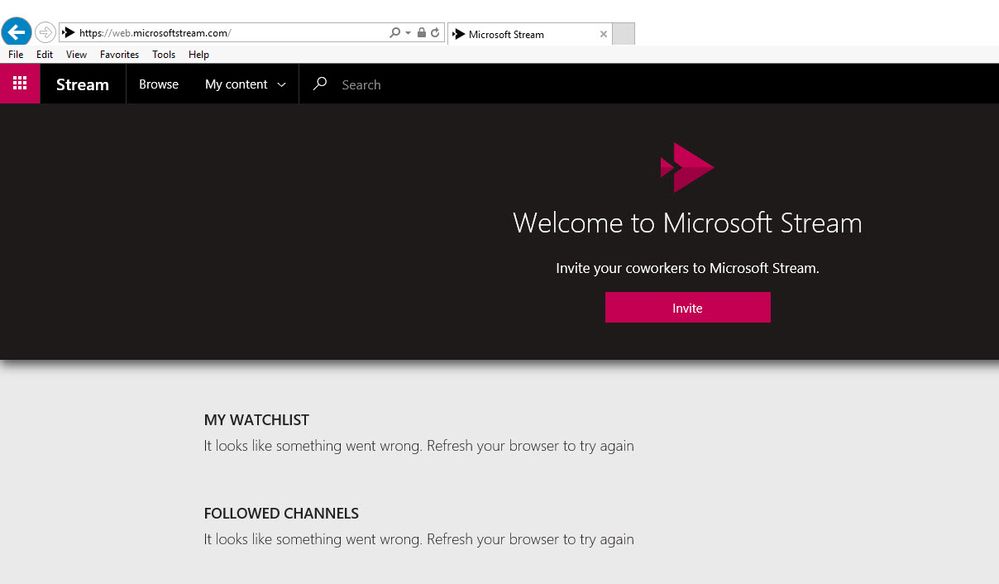The height and width of the screenshot is (584, 999).
Task: Click the refresh page icon
Action: pos(435,32)
